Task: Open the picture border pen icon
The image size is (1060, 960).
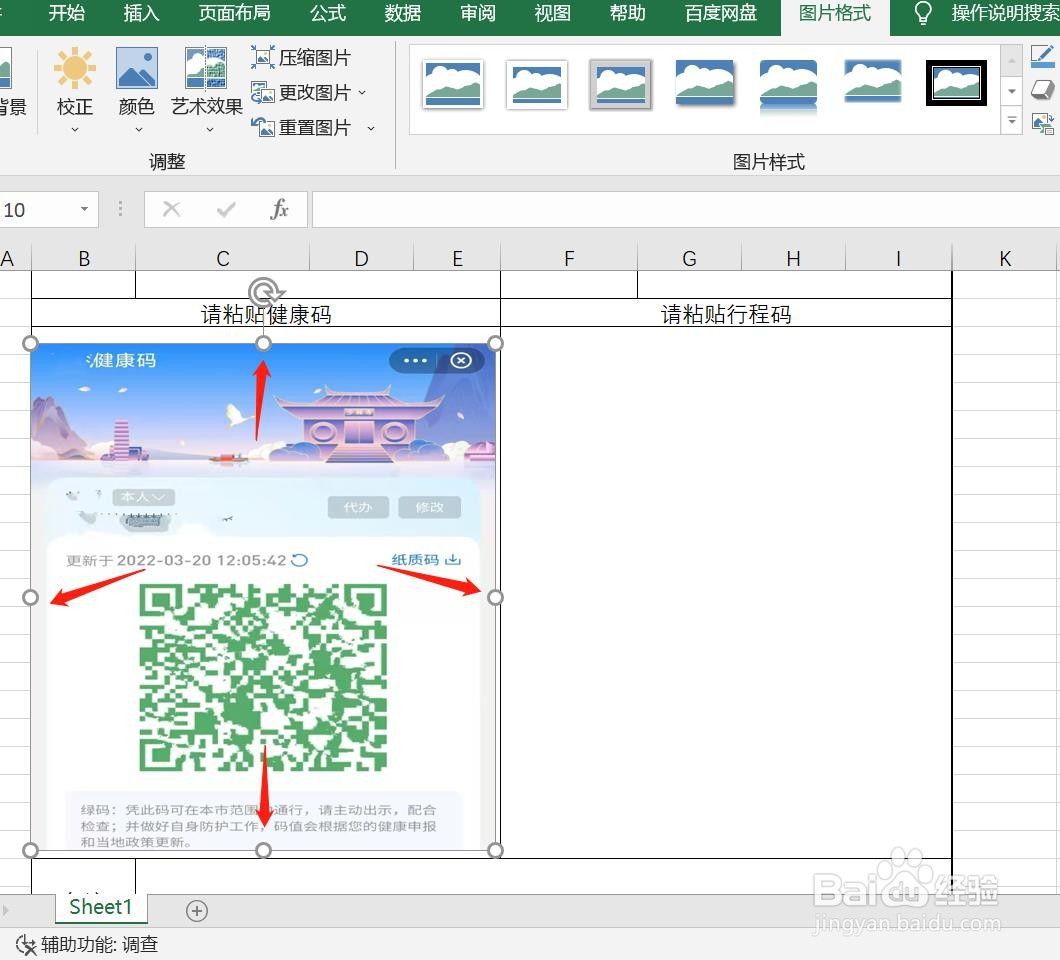Action: click(x=1042, y=55)
